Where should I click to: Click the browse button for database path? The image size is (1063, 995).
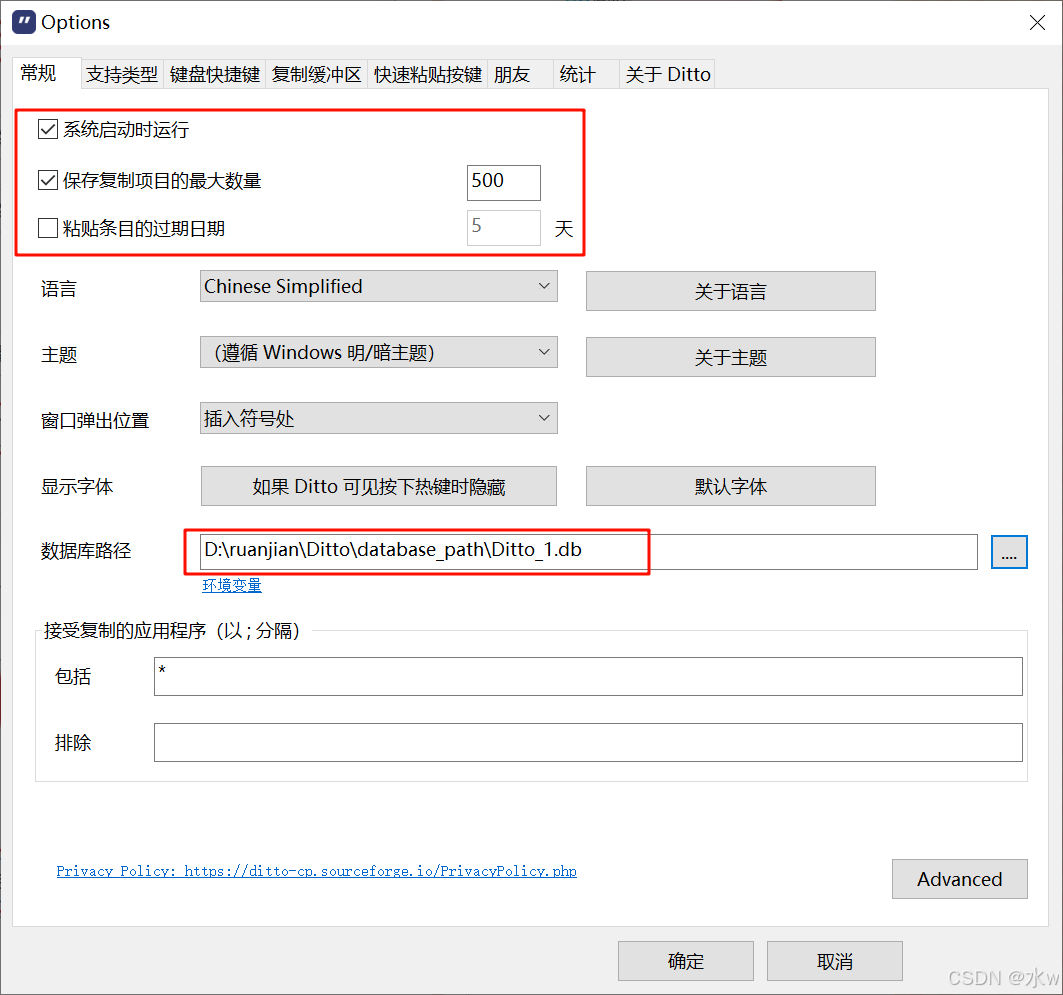tap(1009, 552)
